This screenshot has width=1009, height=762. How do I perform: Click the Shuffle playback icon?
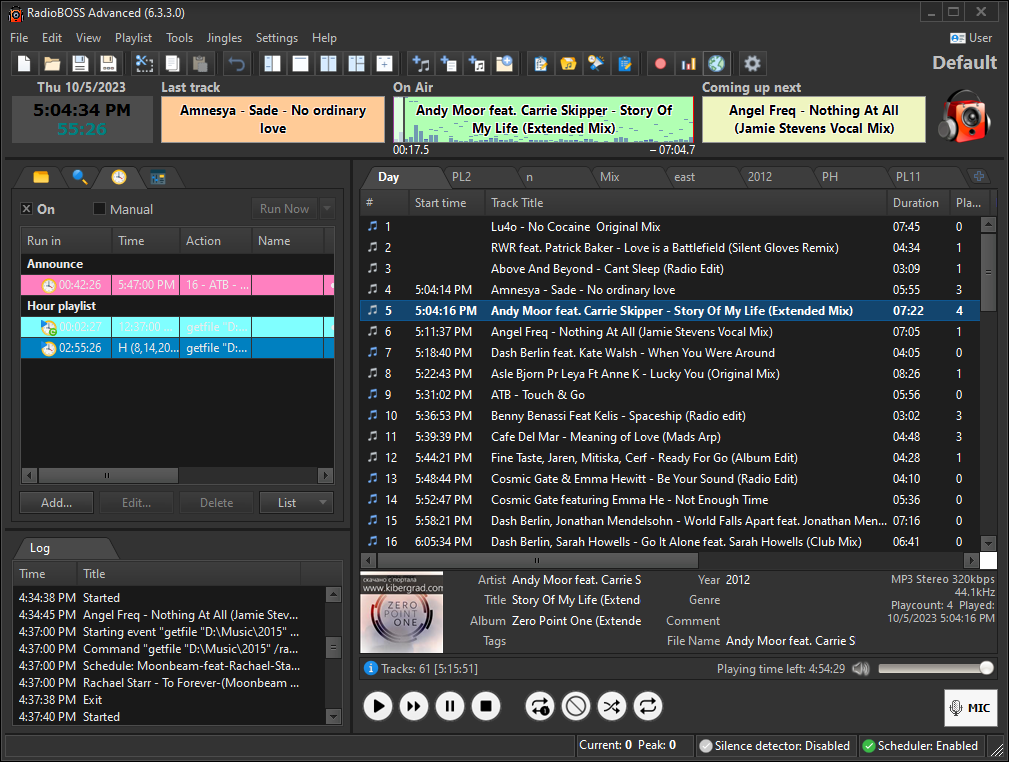coord(611,707)
